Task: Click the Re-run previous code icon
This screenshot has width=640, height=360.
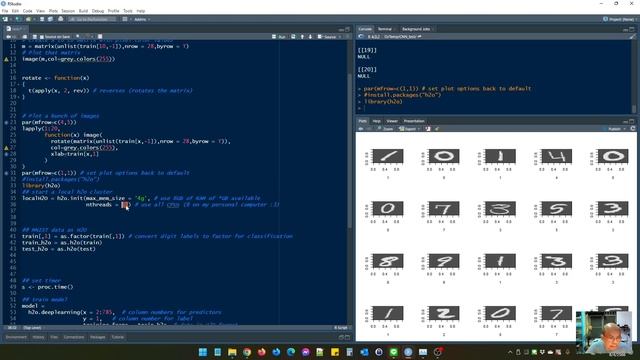Action: click(293, 37)
